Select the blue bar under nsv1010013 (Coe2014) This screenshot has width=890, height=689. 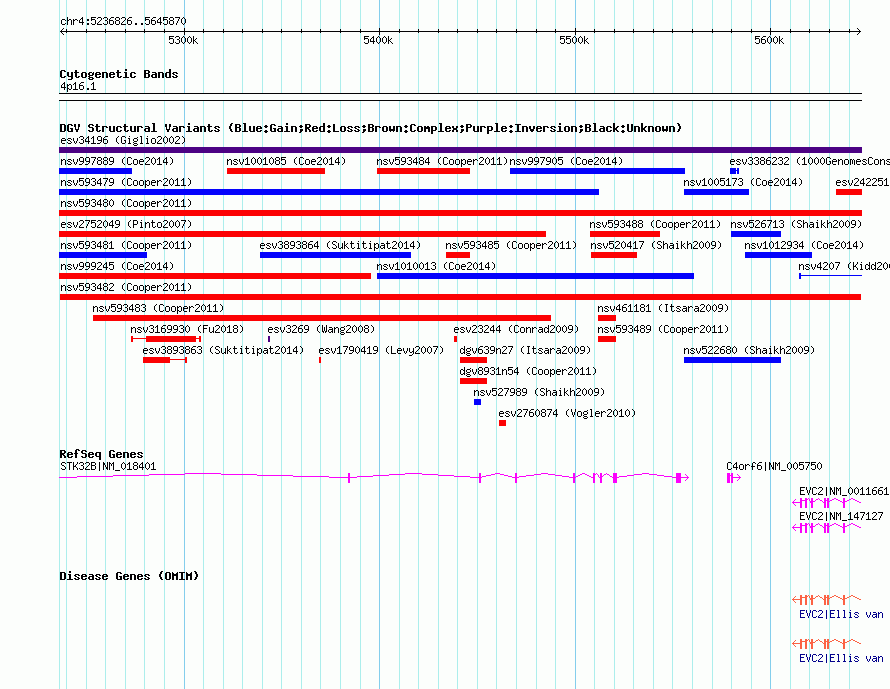[x=535, y=276]
